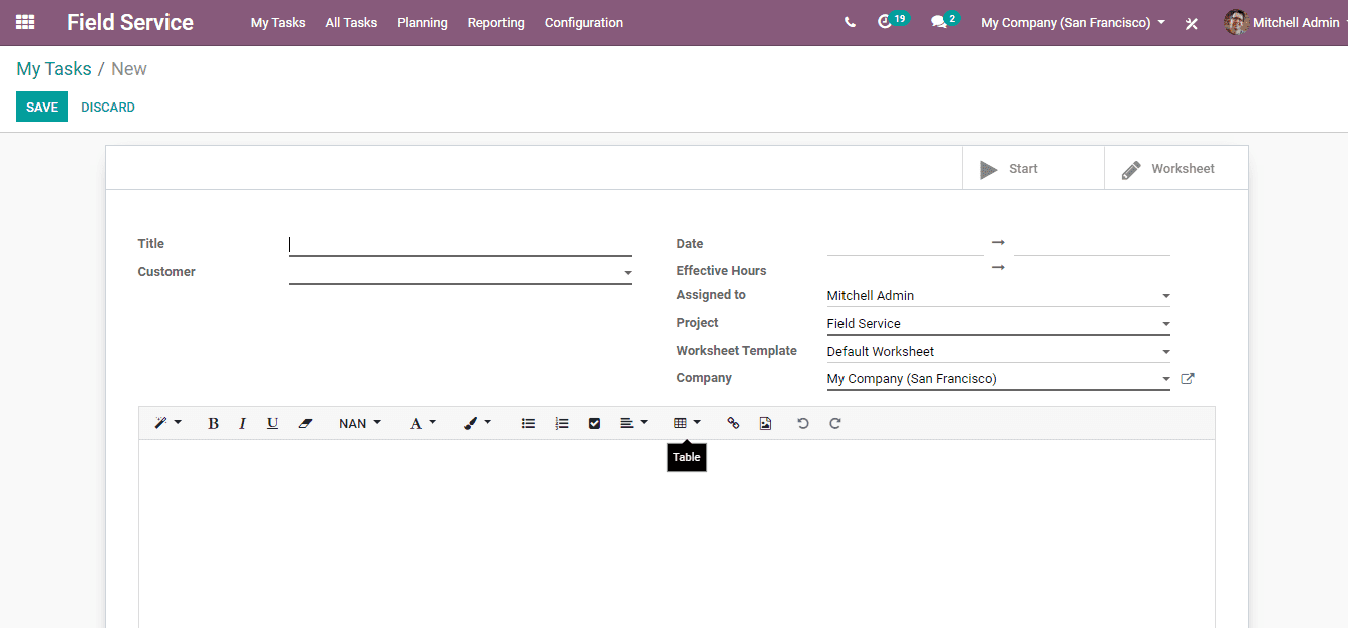Click the Start play icon
The height and width of the screenshot is (628, 1348).
[x=989, y=169]
